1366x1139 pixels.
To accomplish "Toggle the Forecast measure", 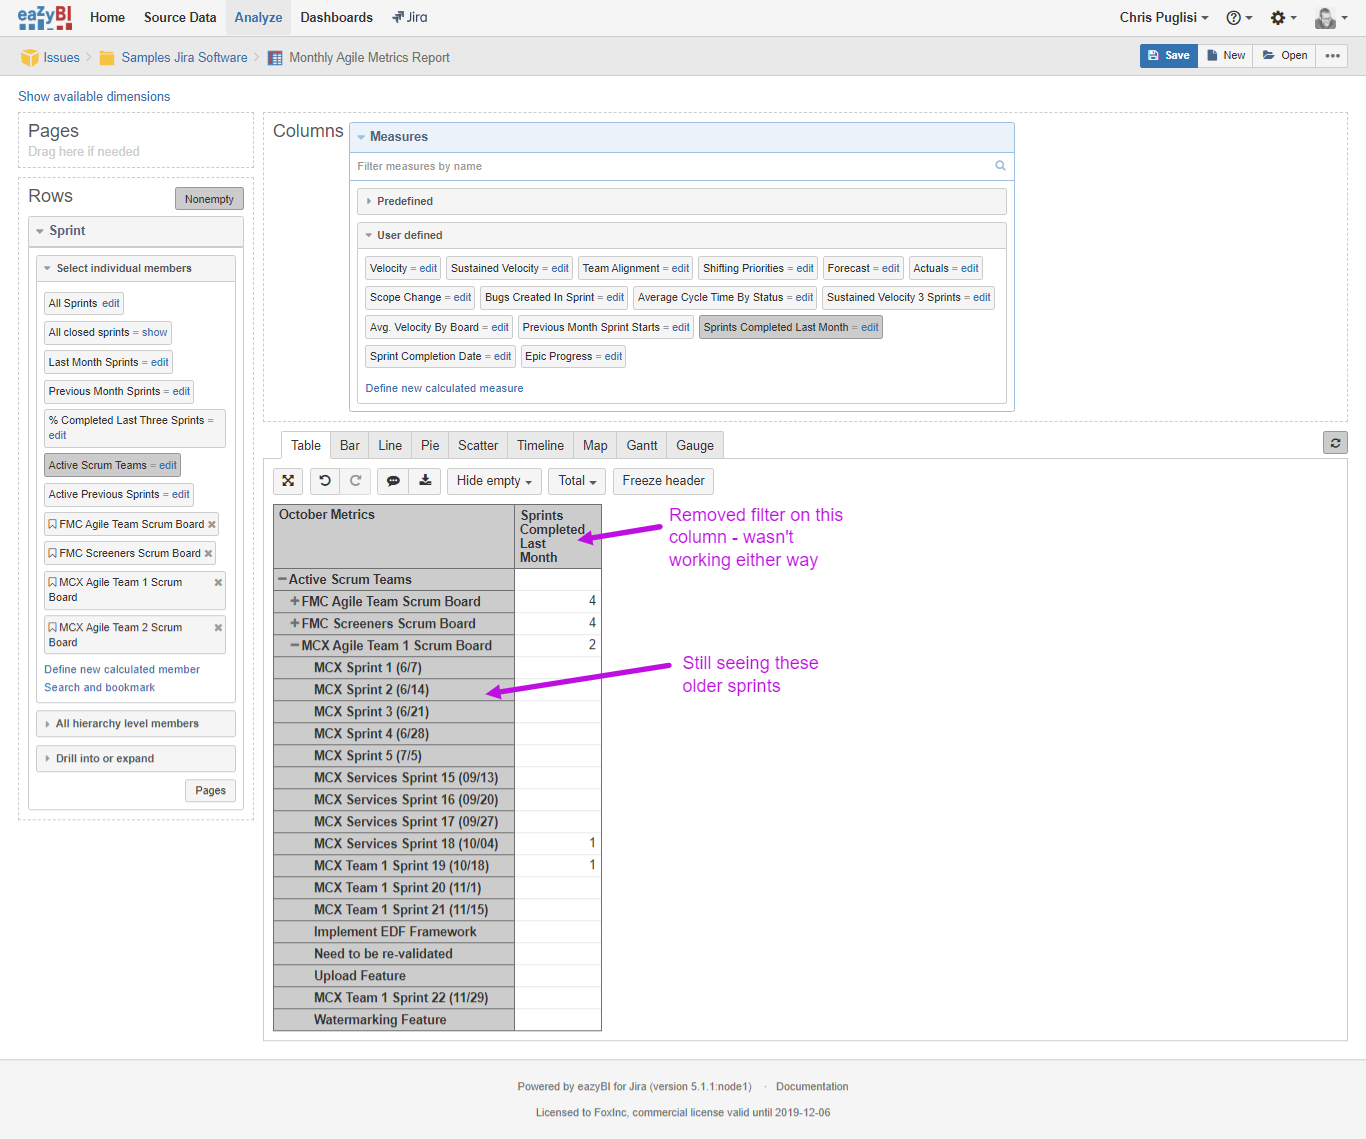I will click(x=848, y=268).
